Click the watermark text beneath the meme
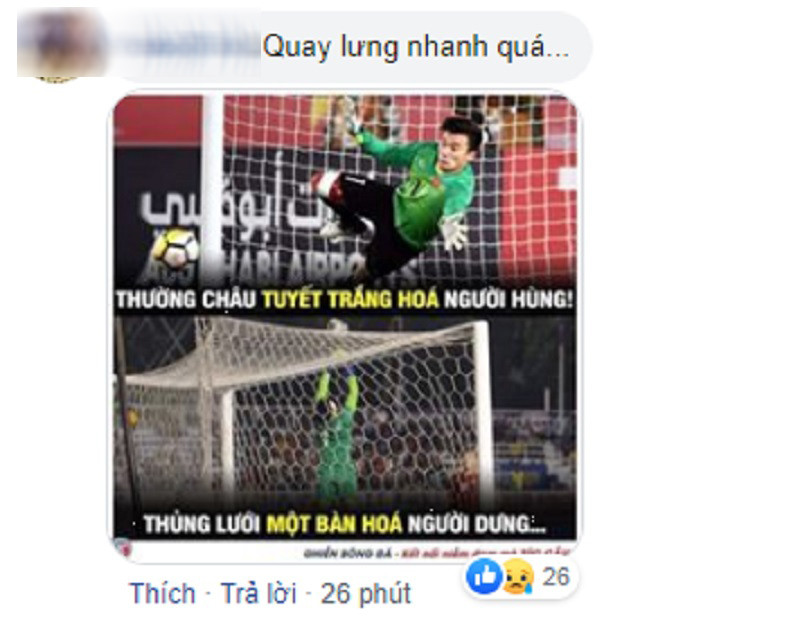The height and width of the screenshot is (635, 800). tap(436, 552)
